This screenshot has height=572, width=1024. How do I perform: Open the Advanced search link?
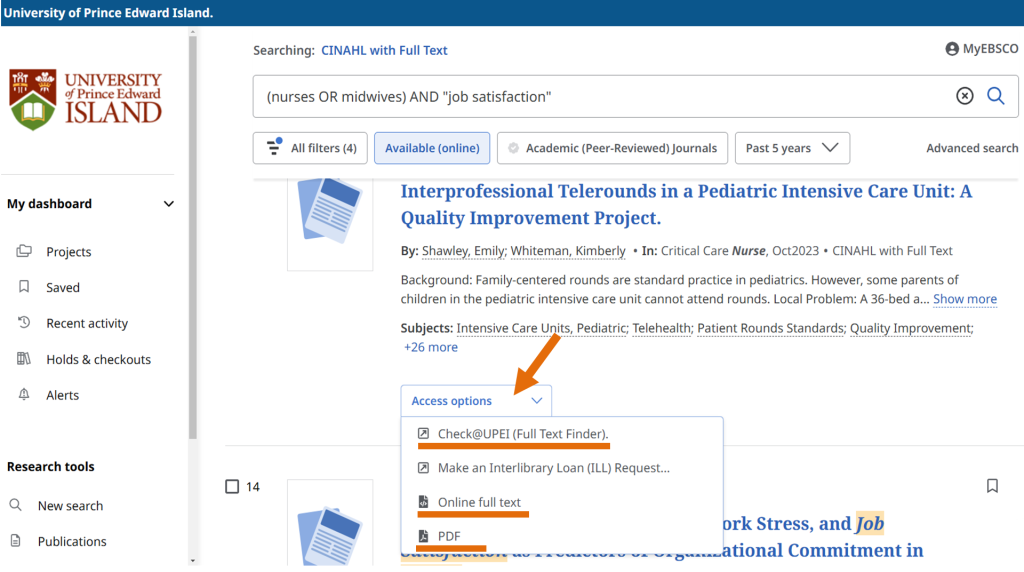coord(972,148)
